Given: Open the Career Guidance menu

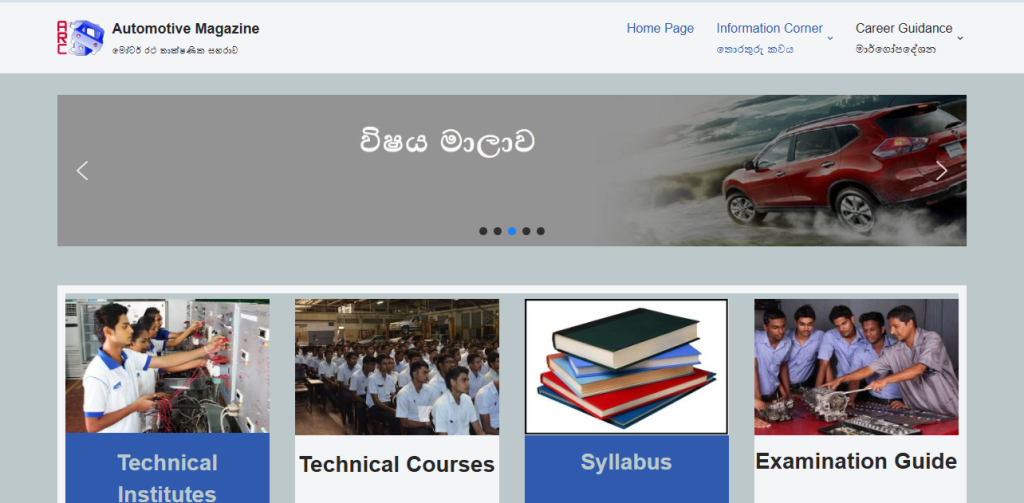Looking at the screenshot, I should click(903, 28).
